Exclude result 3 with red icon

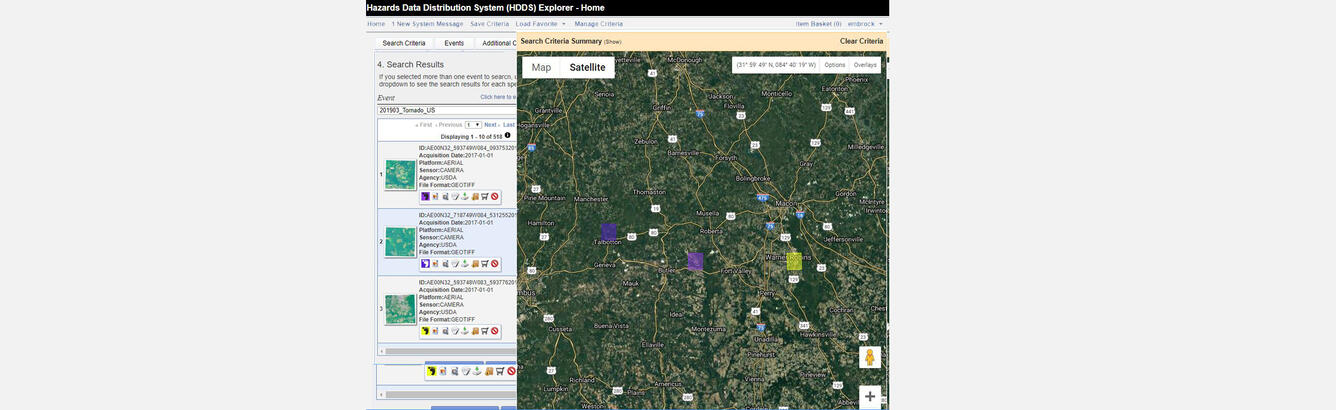(495, 330)
